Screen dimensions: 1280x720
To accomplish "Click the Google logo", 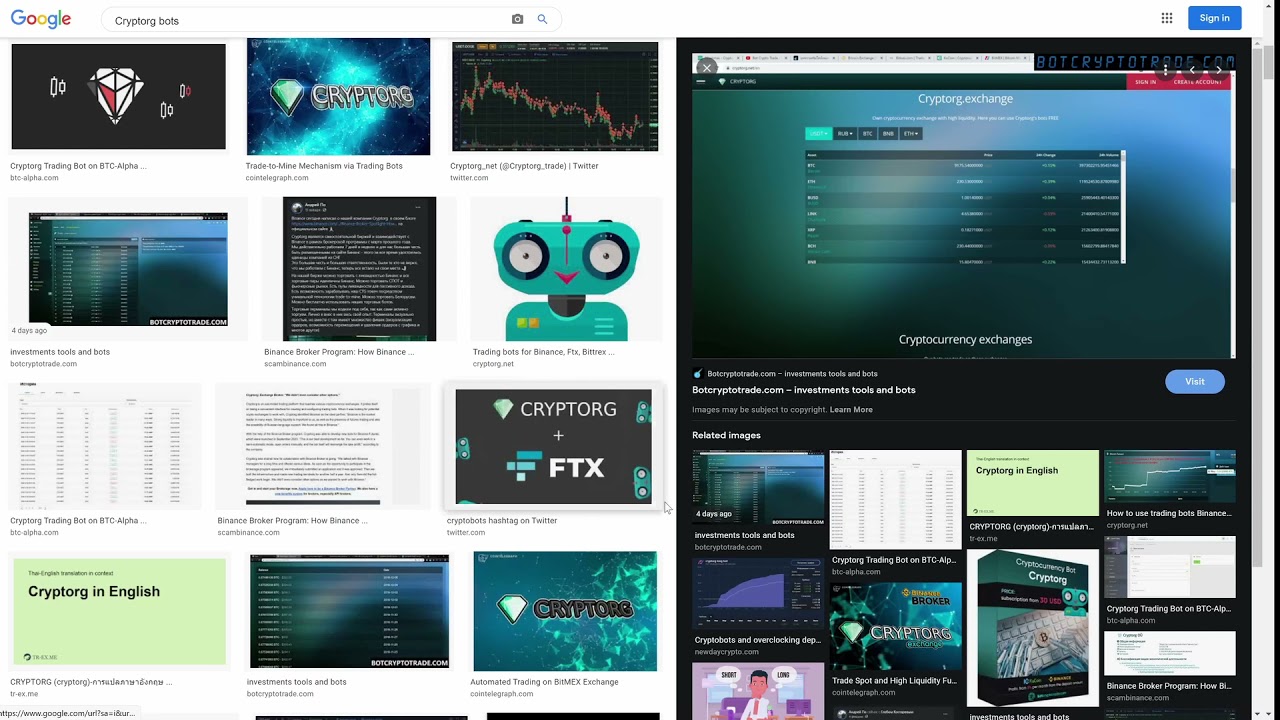I will (41, 19).
